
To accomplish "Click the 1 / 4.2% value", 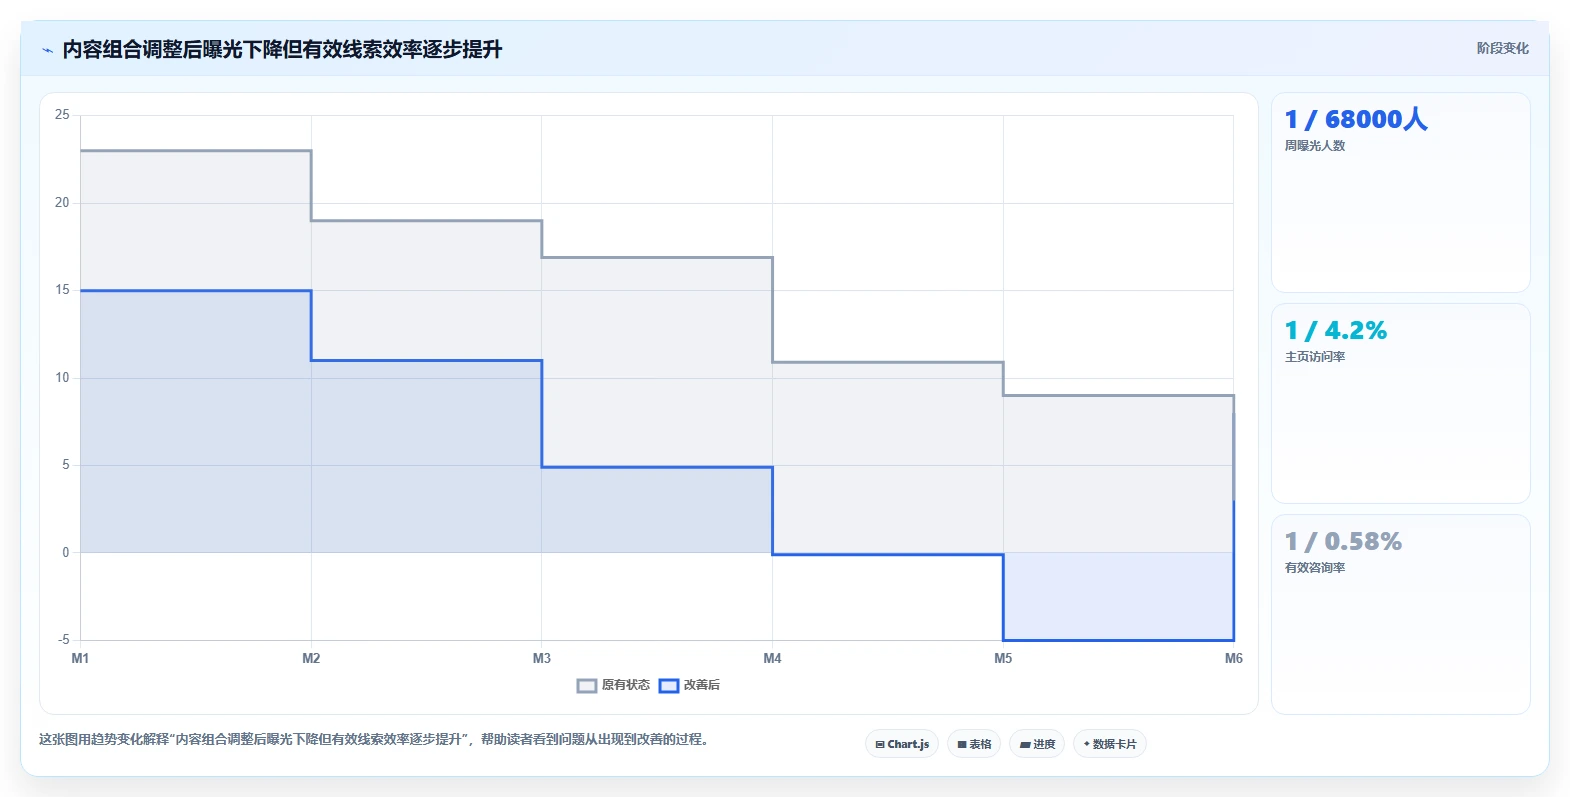I will point(1336,331).
